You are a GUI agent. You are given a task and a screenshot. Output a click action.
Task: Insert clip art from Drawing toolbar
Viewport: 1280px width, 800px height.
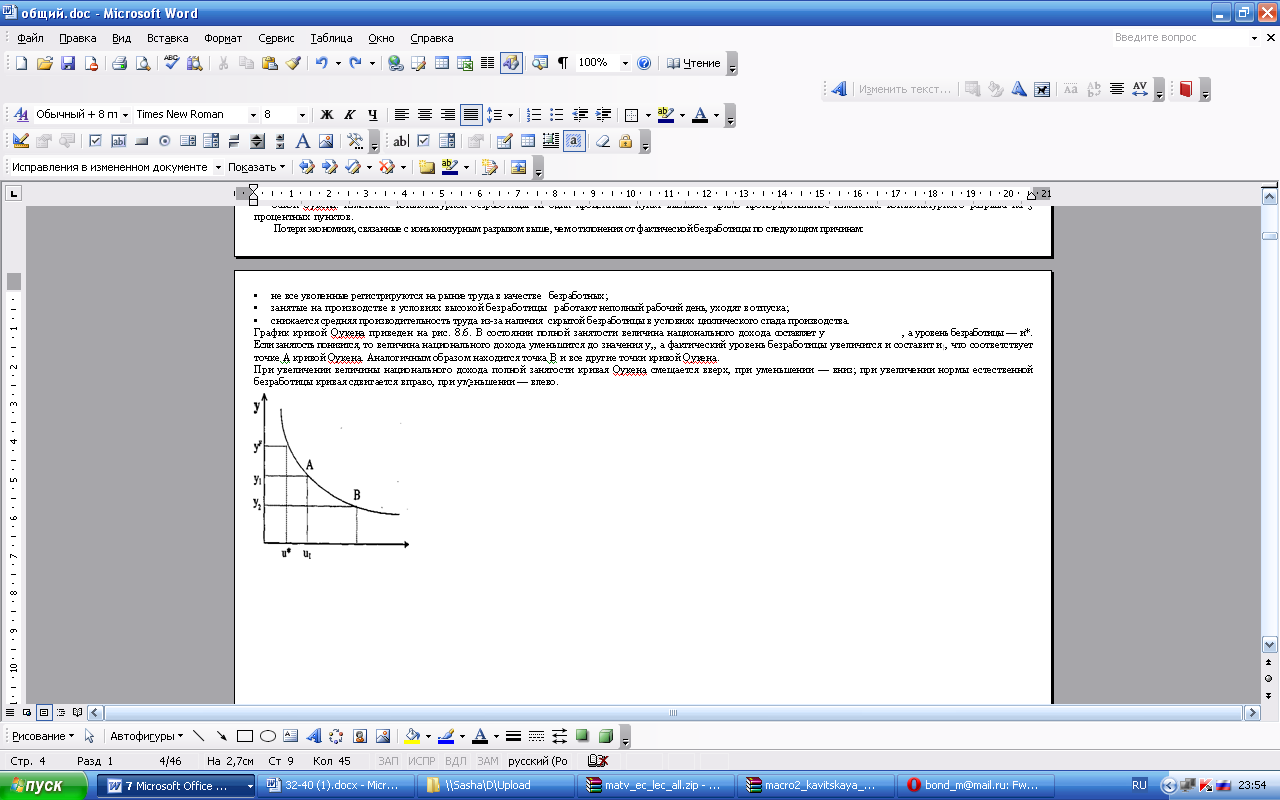(x=359, y=736)
